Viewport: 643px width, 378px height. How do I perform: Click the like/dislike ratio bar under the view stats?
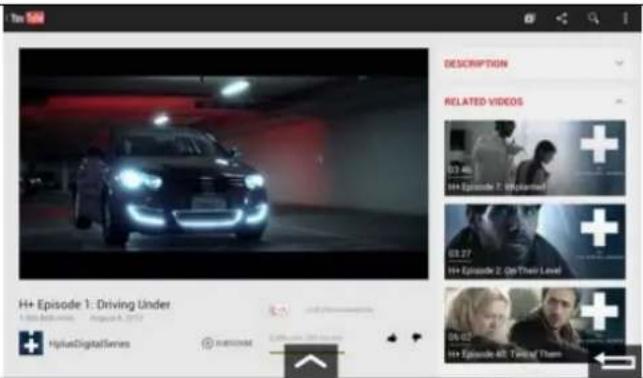point(307,352)
